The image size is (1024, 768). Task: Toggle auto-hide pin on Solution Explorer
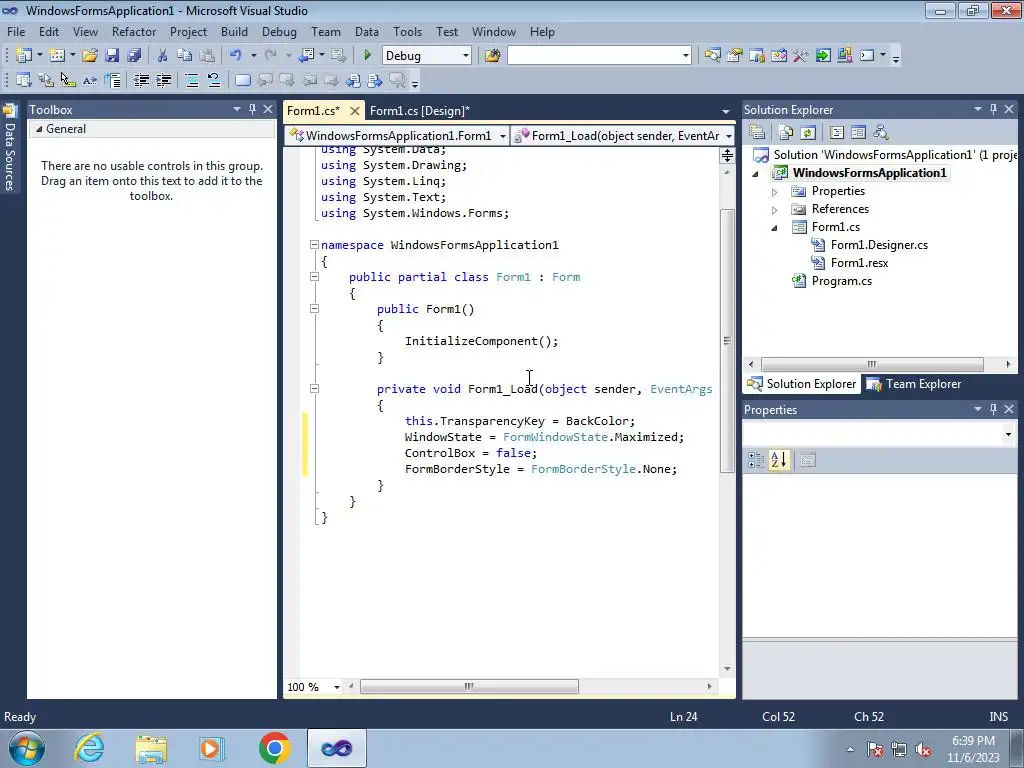(x=993, y=109)
